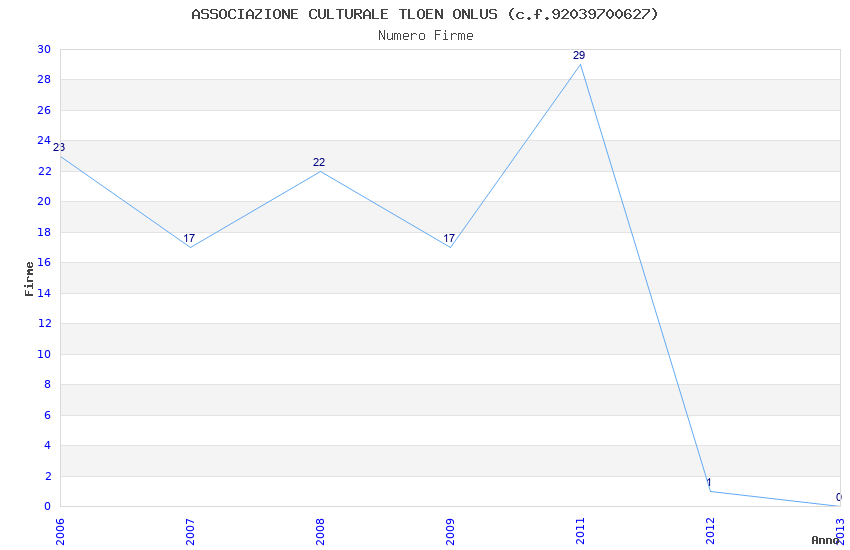The height and width of the screenshot is (550, 850).
Task: Click the y-axis tick value 10
Action: pyautogui.click(x=44, y=354)
